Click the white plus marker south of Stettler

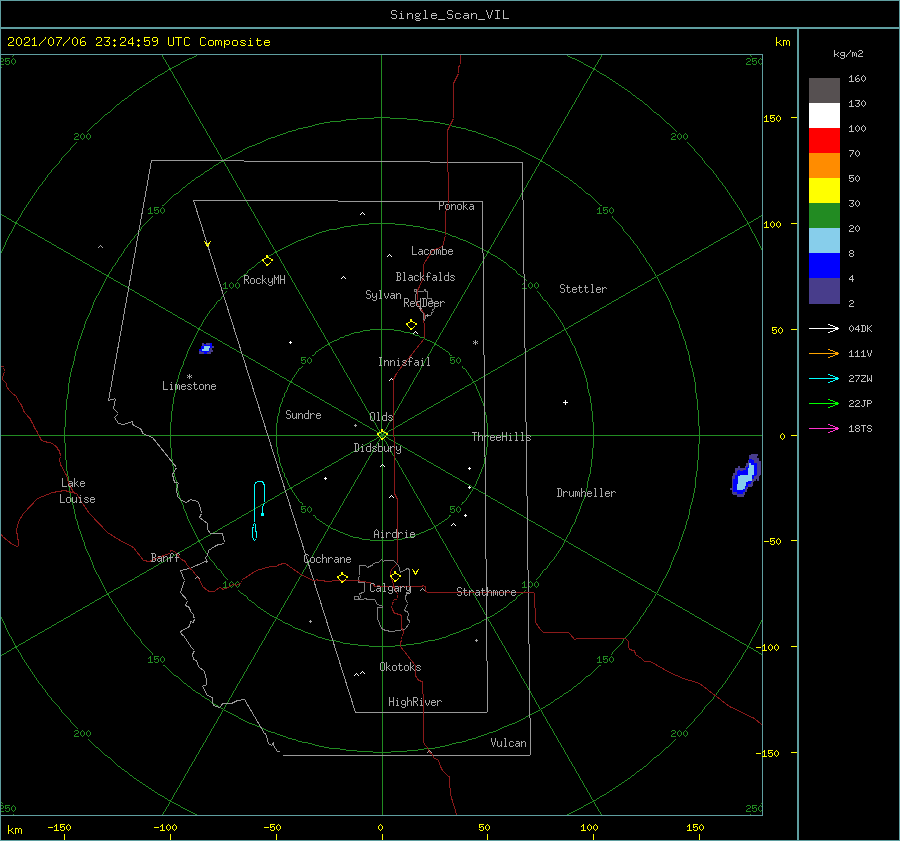[x=565, y=402]
